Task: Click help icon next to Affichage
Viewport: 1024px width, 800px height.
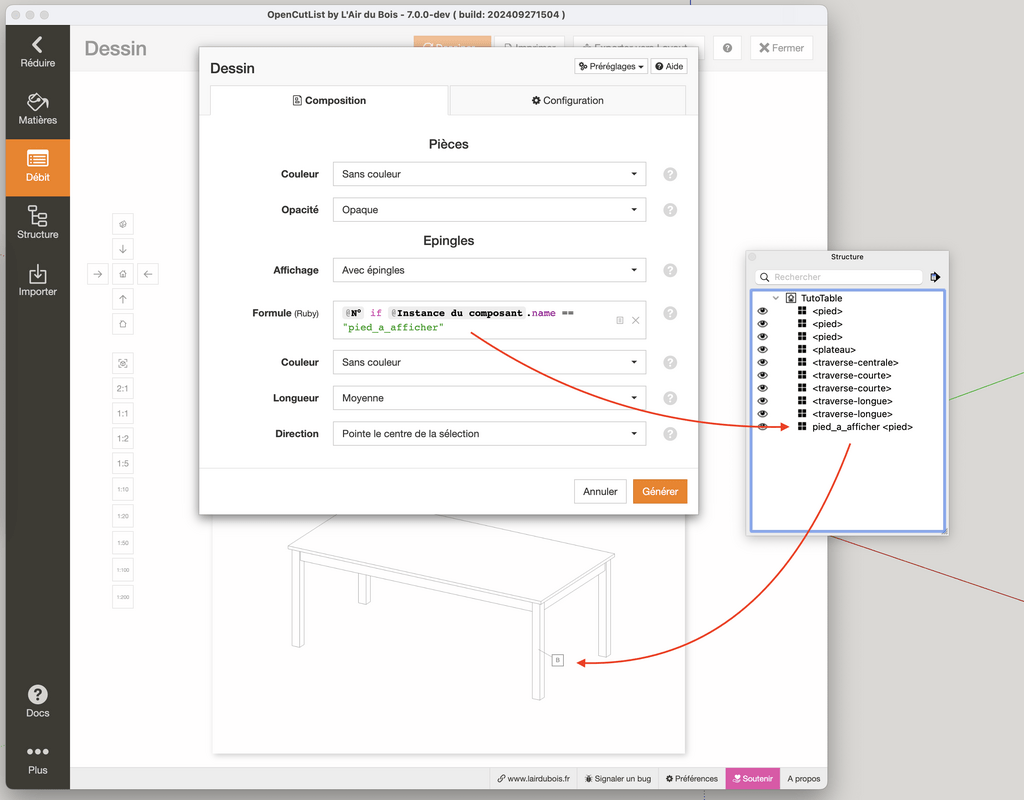Action: click(x=670, y=270)
